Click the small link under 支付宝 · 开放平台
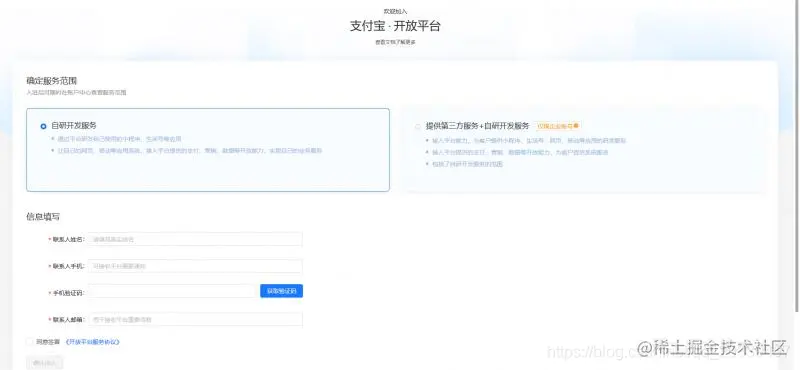The height and width of the screenshot is (370, 800). [395, 42]
